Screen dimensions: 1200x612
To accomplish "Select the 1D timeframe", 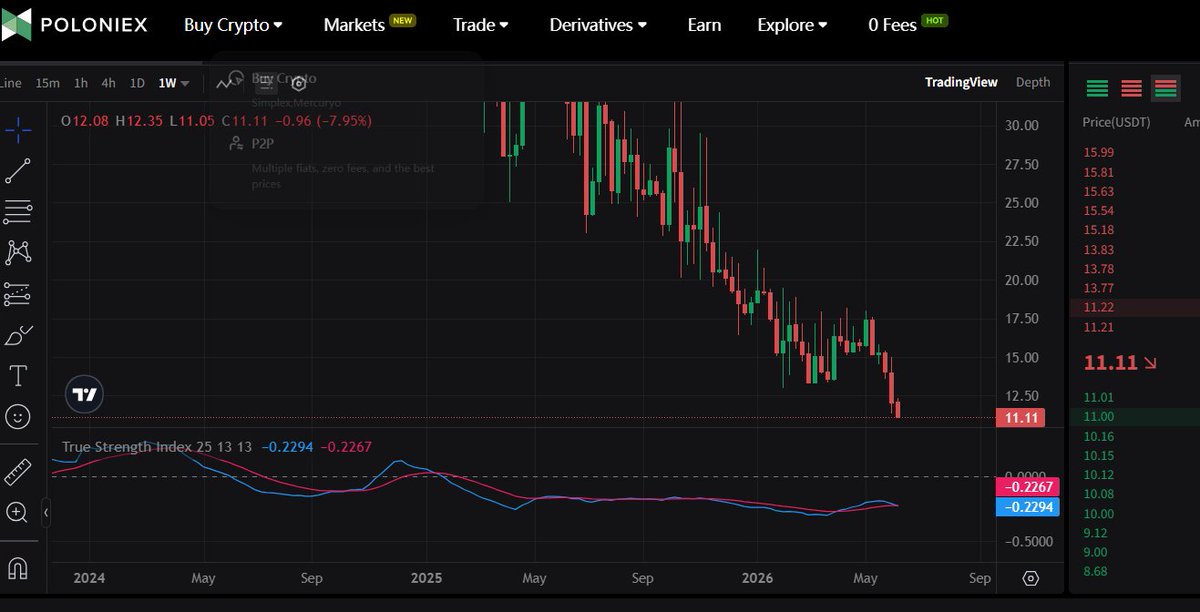I will click(137, 83).
